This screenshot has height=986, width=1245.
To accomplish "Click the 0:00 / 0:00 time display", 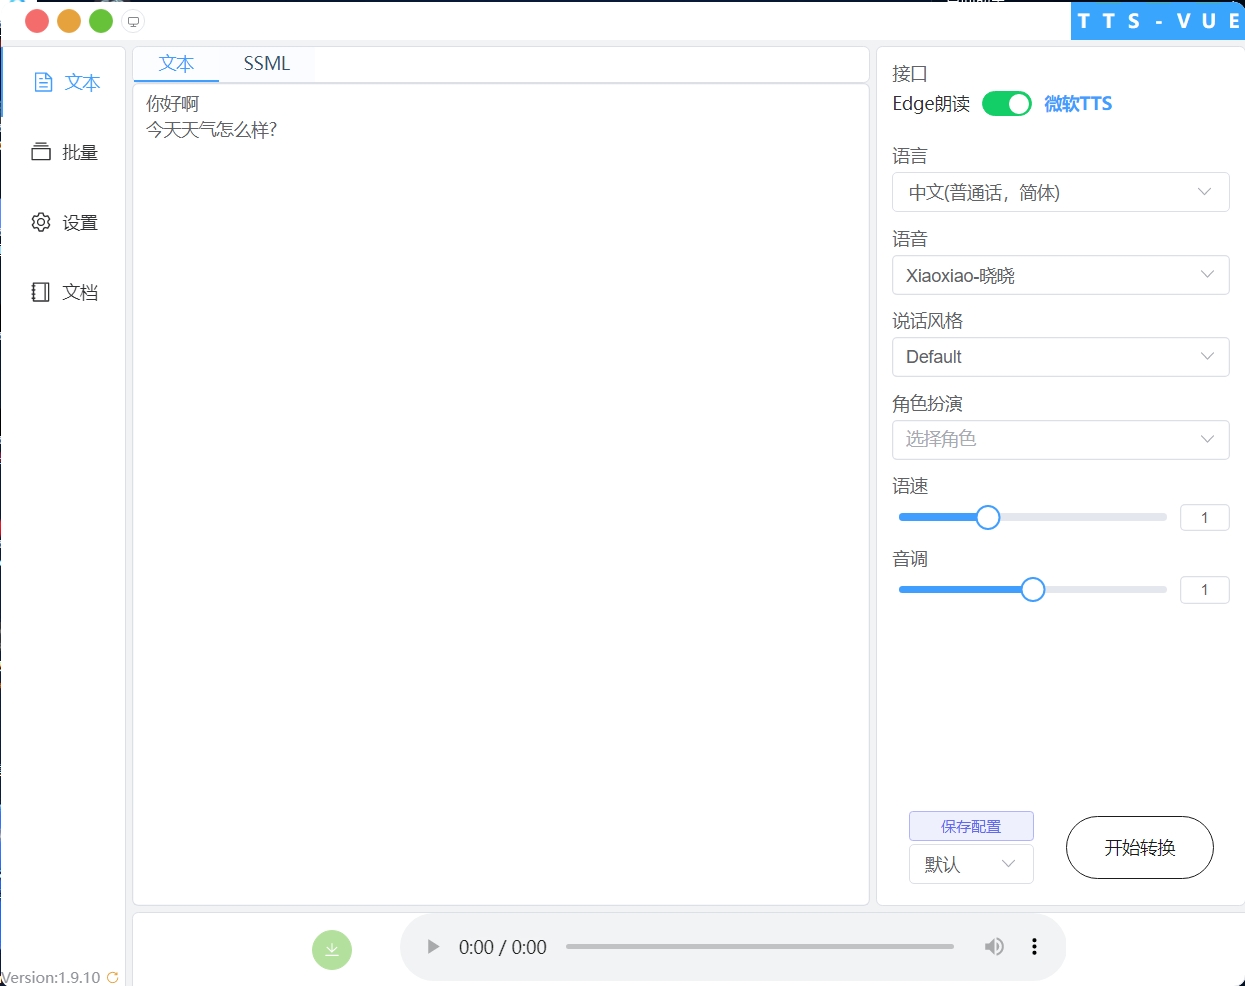I will [503, 947].
